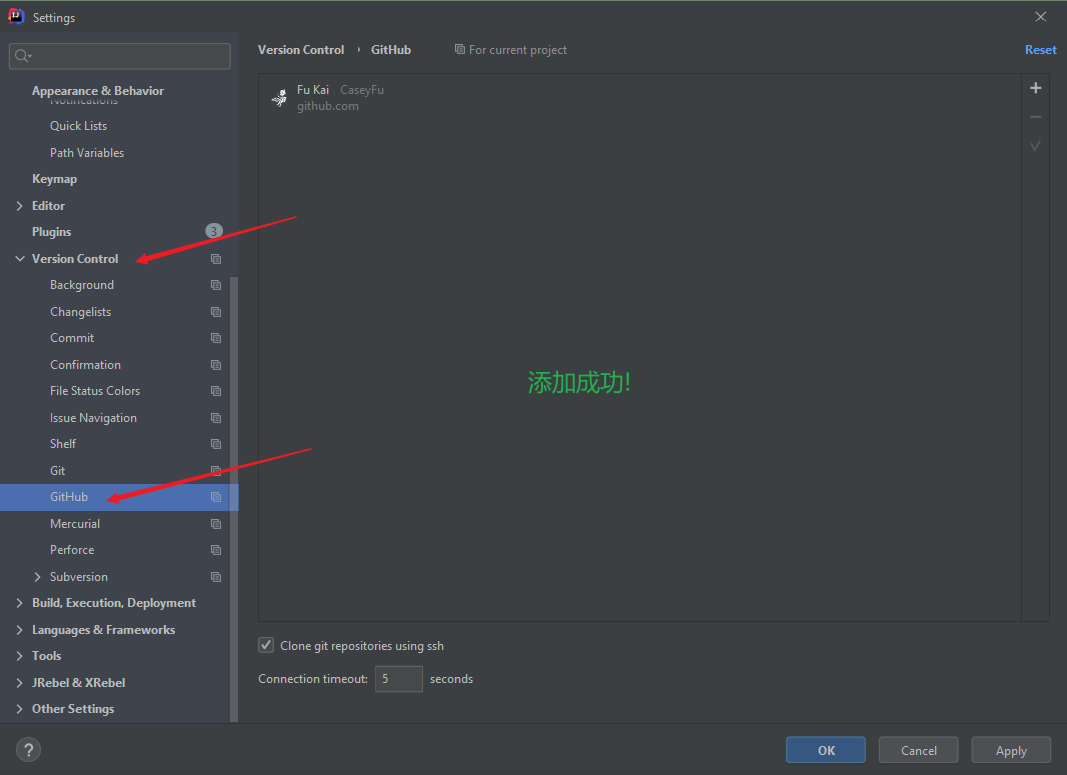Click the github.com server text
The width and height of the screenshot is (1067, 775).
(x=327, y=106)
